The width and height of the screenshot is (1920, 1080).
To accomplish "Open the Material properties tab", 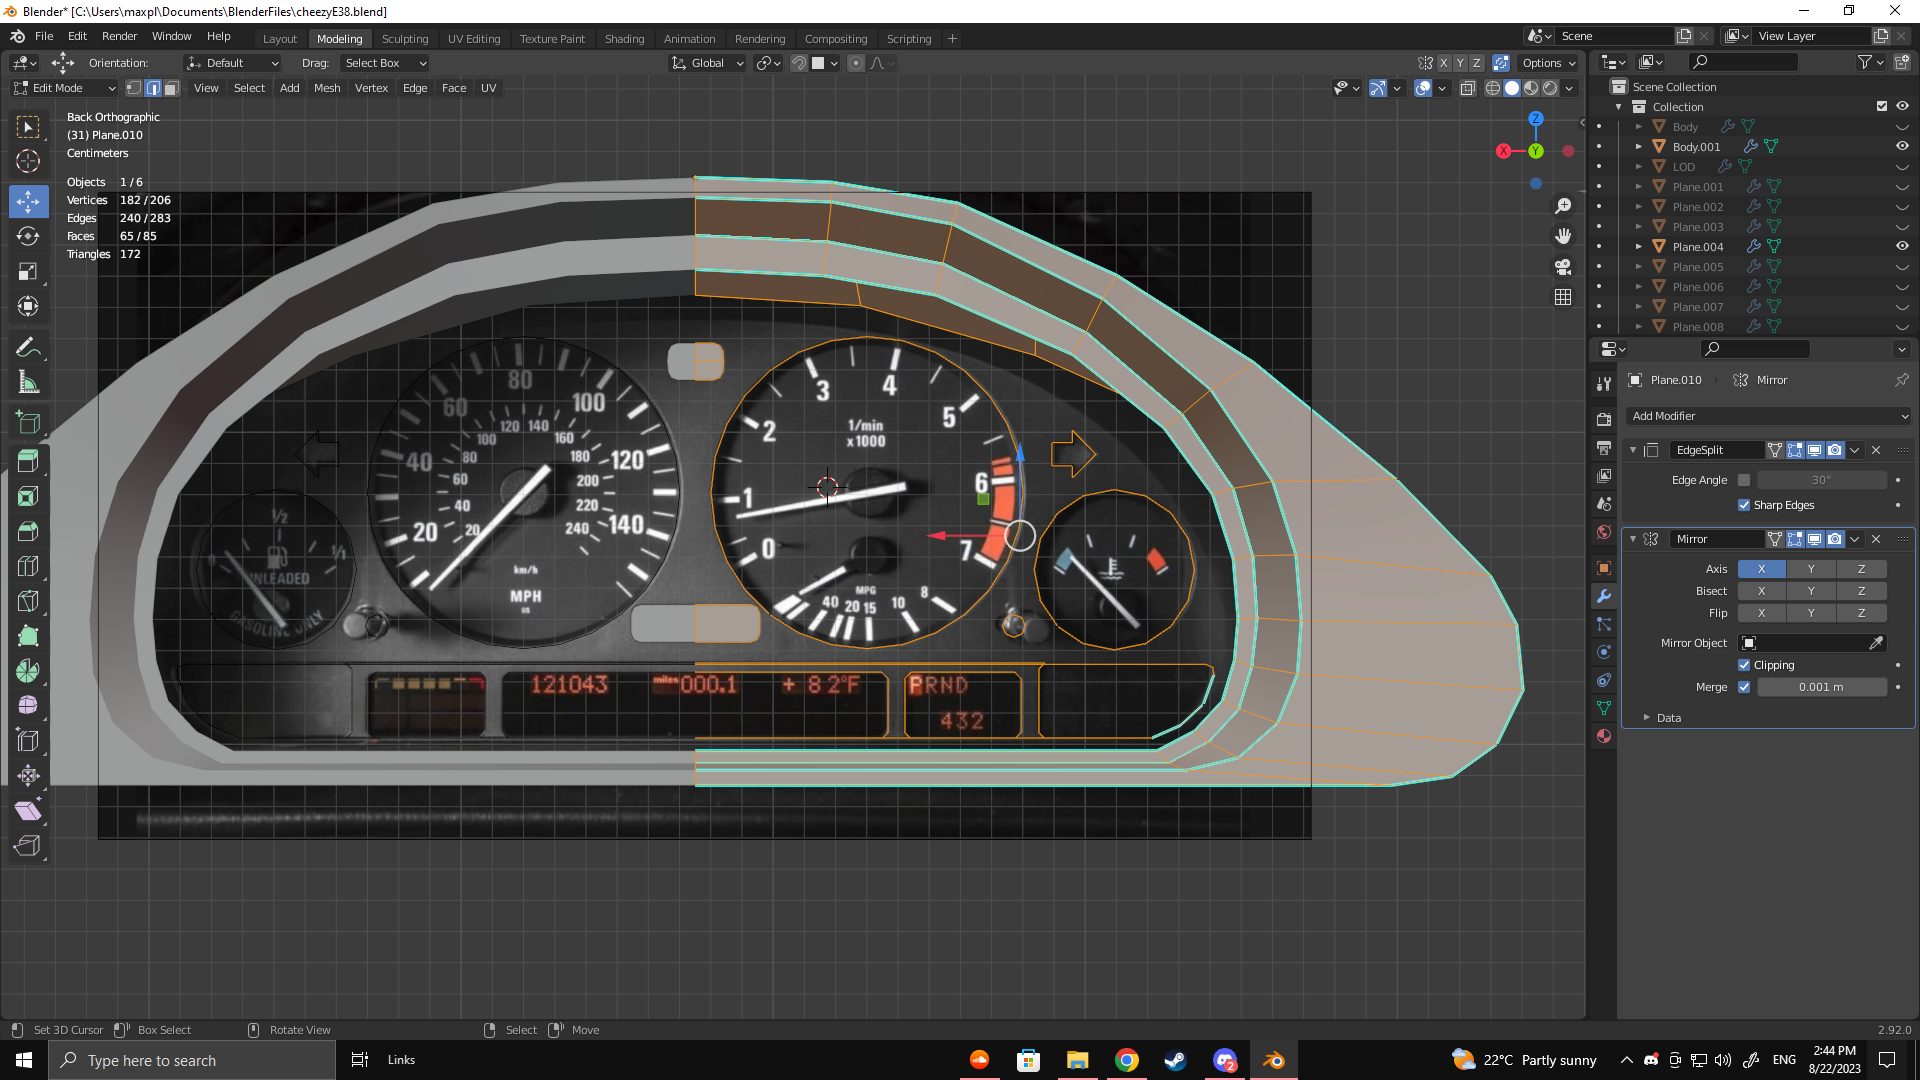I will (1604, 736).
